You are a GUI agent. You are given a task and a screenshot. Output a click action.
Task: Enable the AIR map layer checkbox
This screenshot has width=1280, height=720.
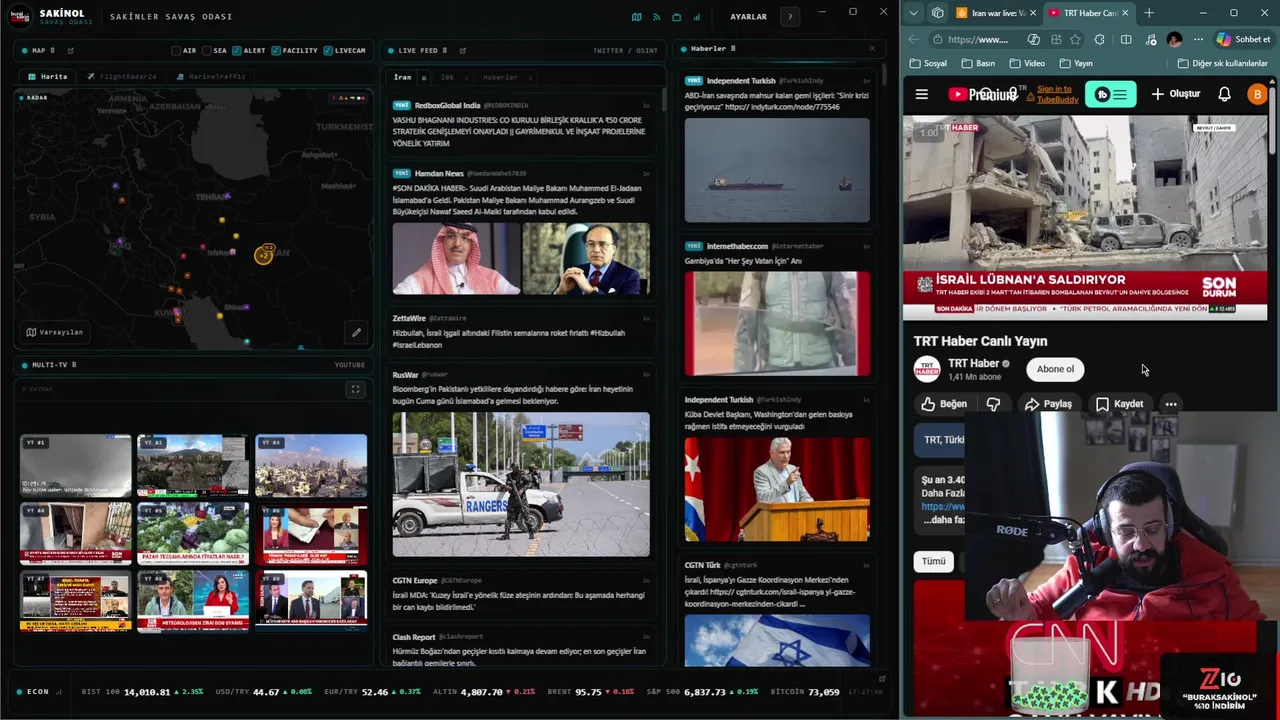click(x=177, y=50)
